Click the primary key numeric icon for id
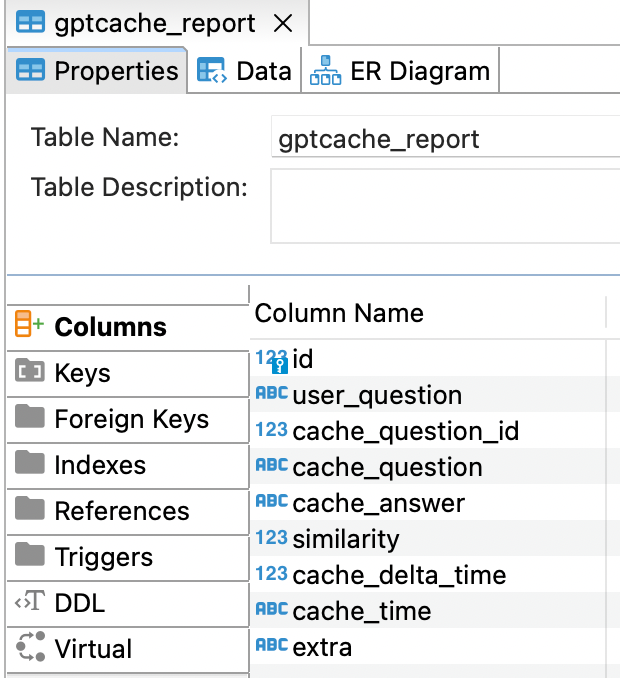Image resolution: width=620 pixels, height=678 pixels. (272, 361)
